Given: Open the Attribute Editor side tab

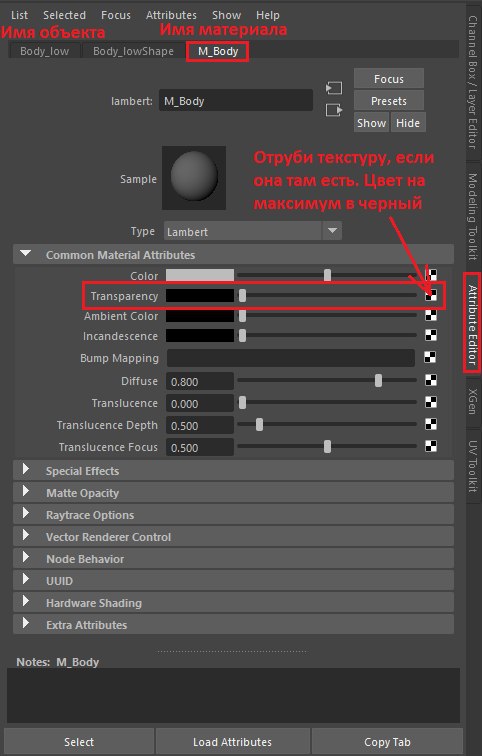Looking at the screenshot, I should pyautogui.click(x=473, y=324).
